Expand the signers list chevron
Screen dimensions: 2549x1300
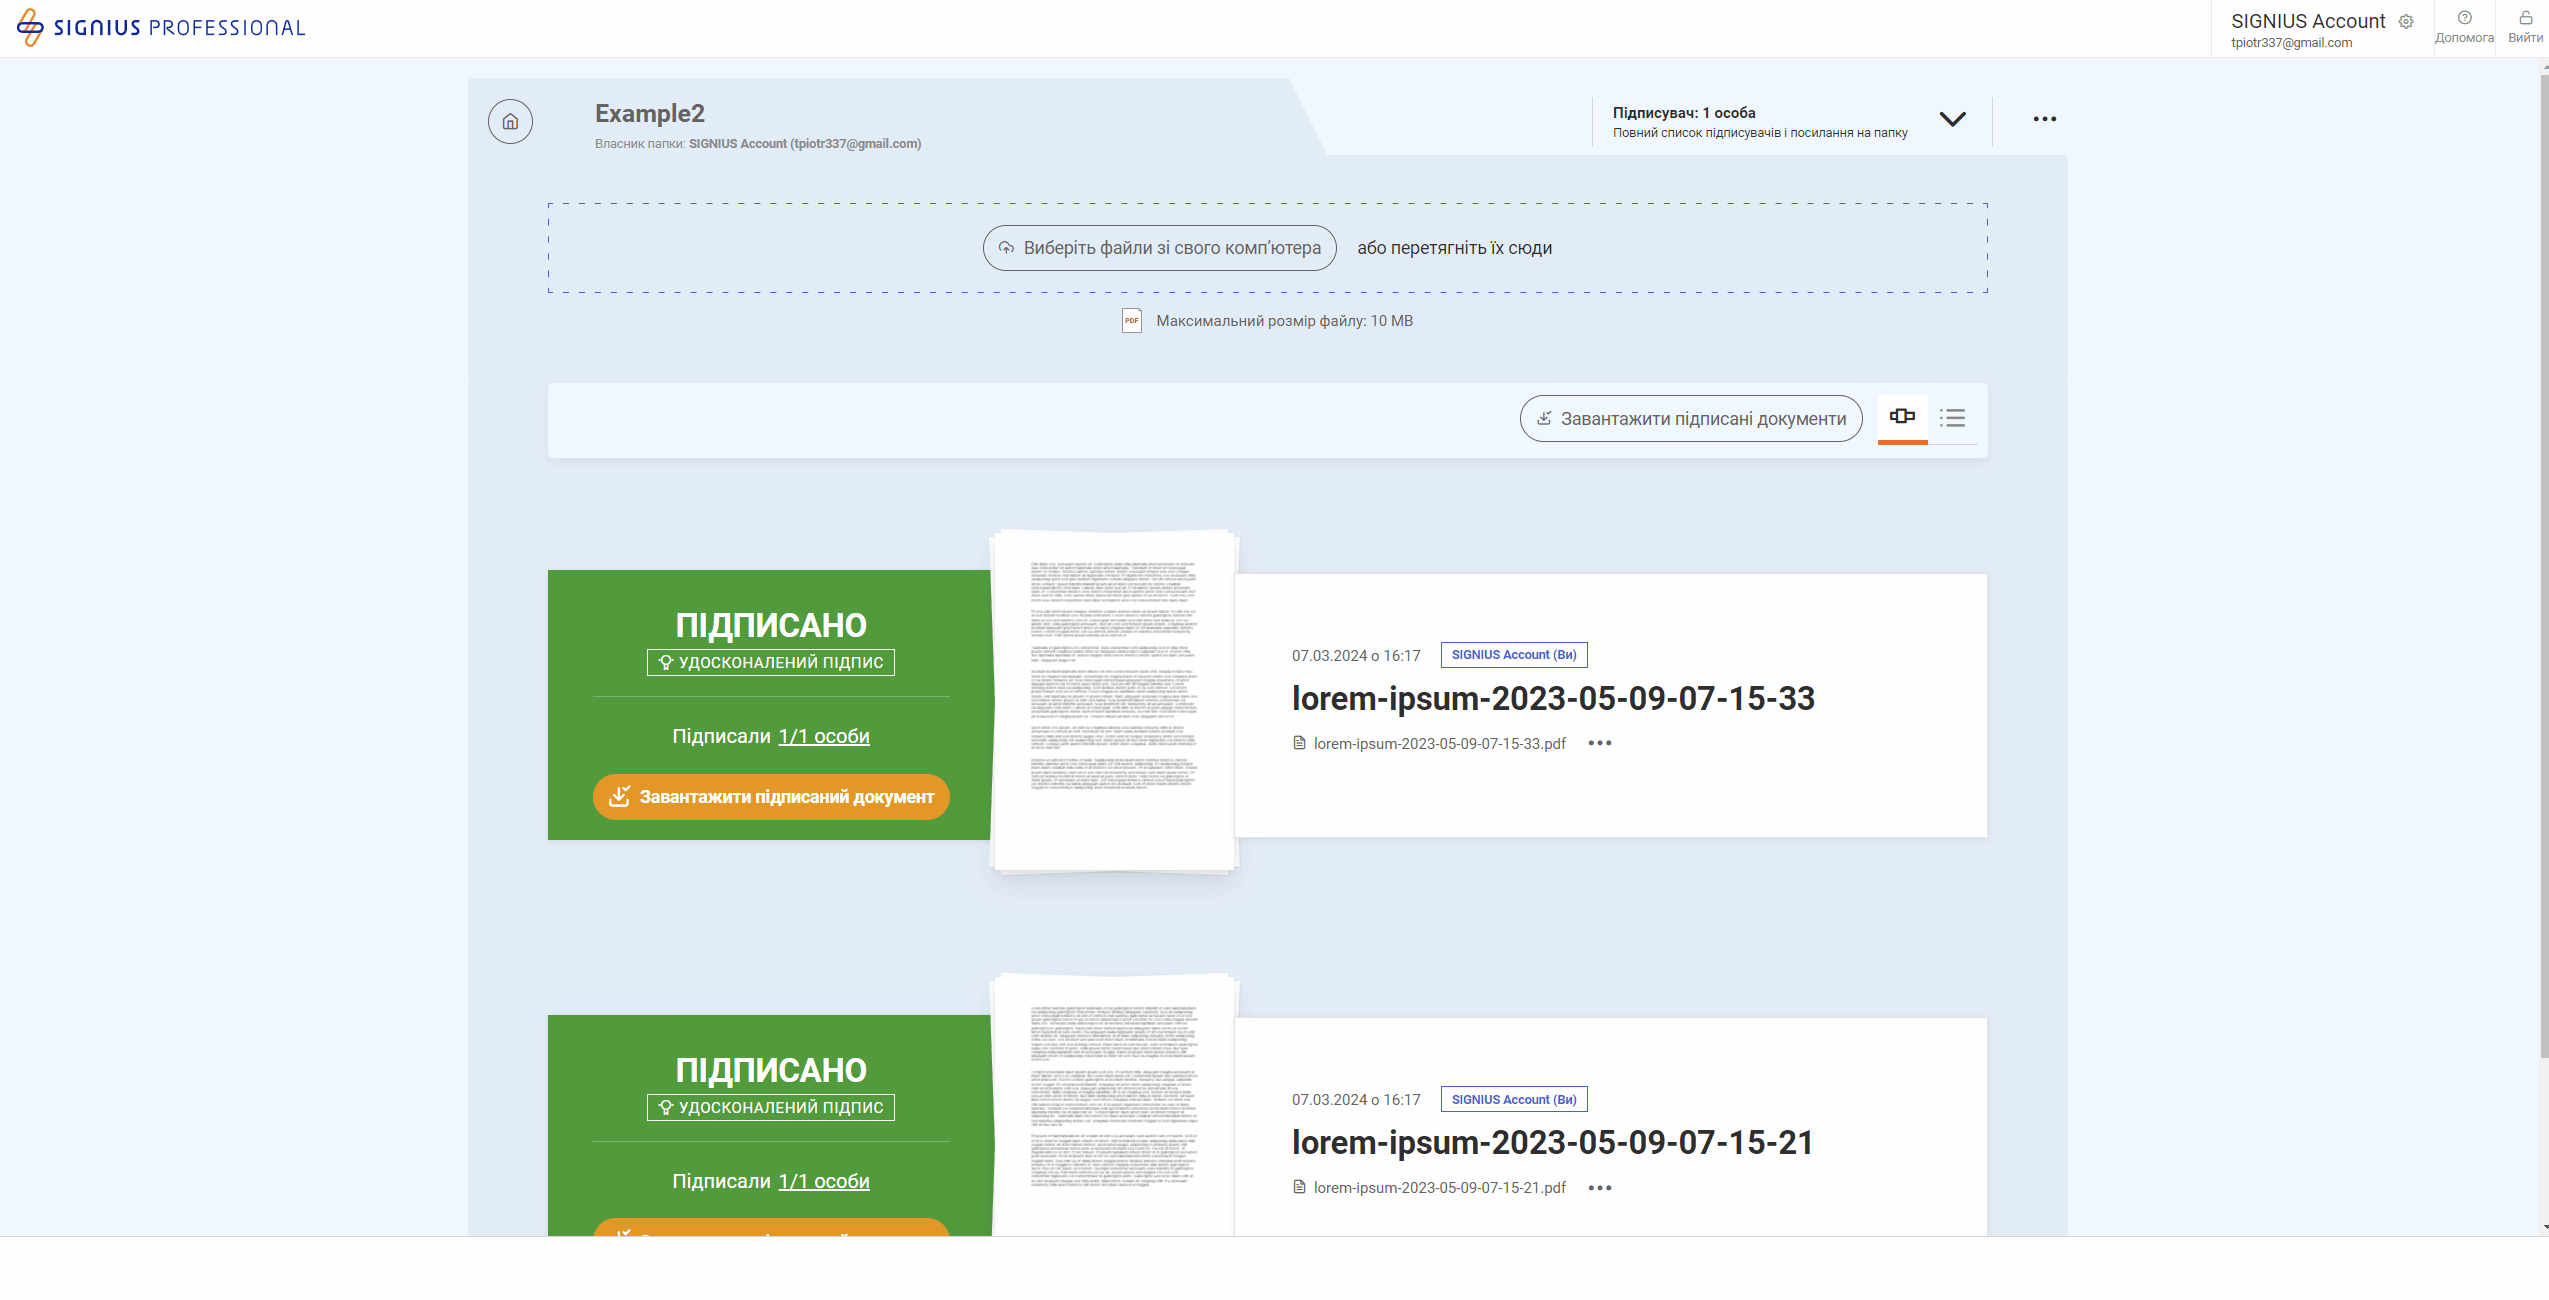tap(1952, 119)
